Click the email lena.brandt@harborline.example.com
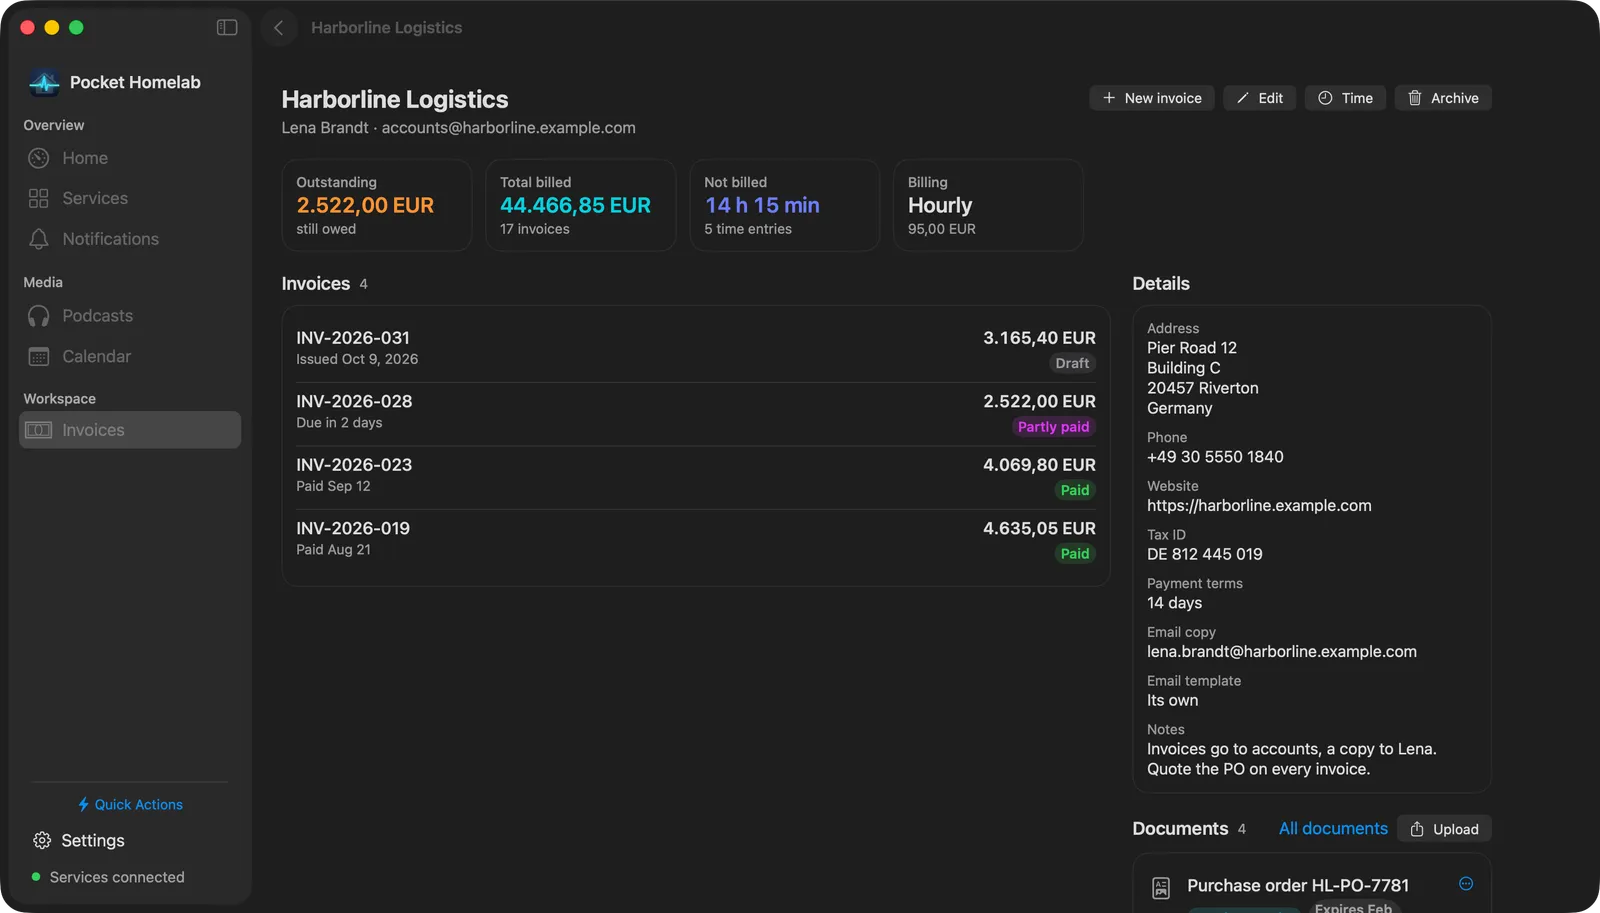The image size is (1600, 913). pyautogui.click(x=1282, y=652)
